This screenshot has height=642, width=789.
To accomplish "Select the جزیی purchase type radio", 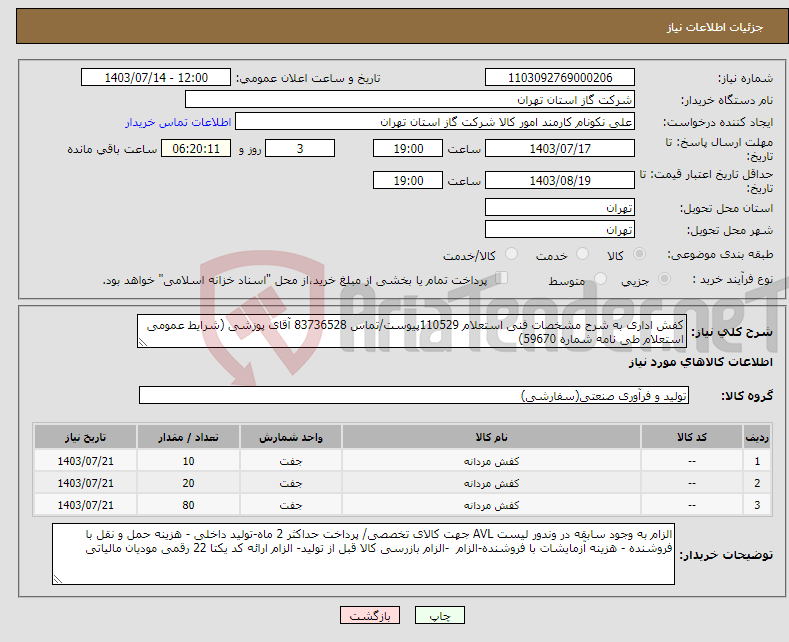I will (664, 279).
